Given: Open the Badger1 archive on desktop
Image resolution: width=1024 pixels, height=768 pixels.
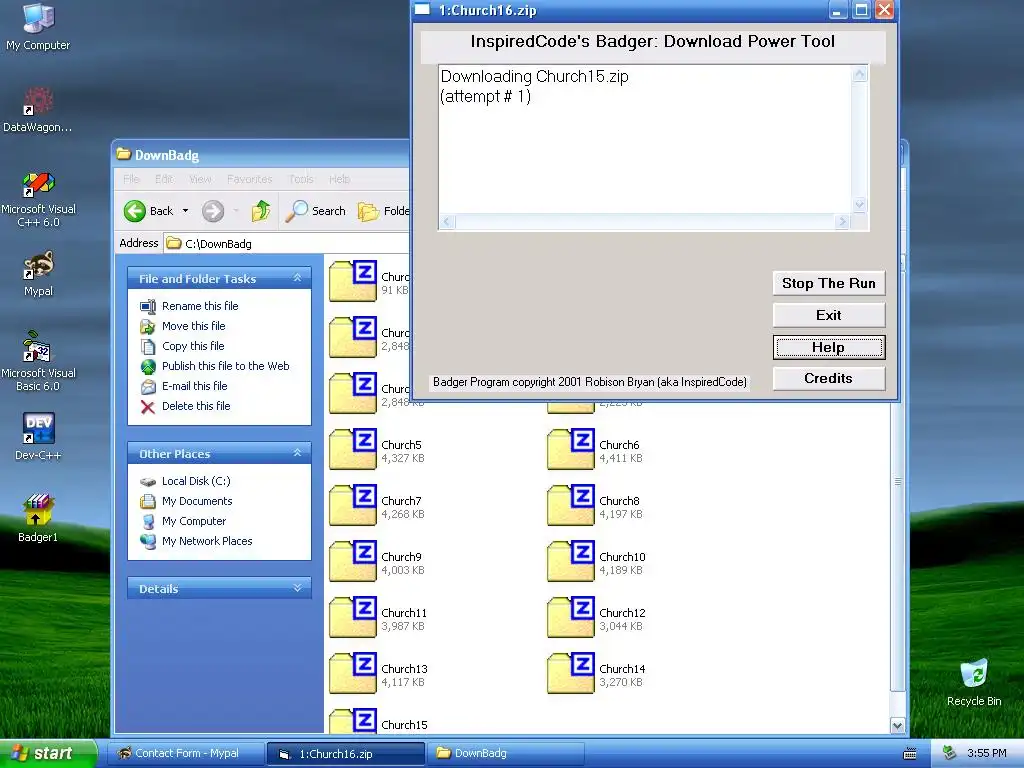Looking at the screenshot, I should pos(38,518).
